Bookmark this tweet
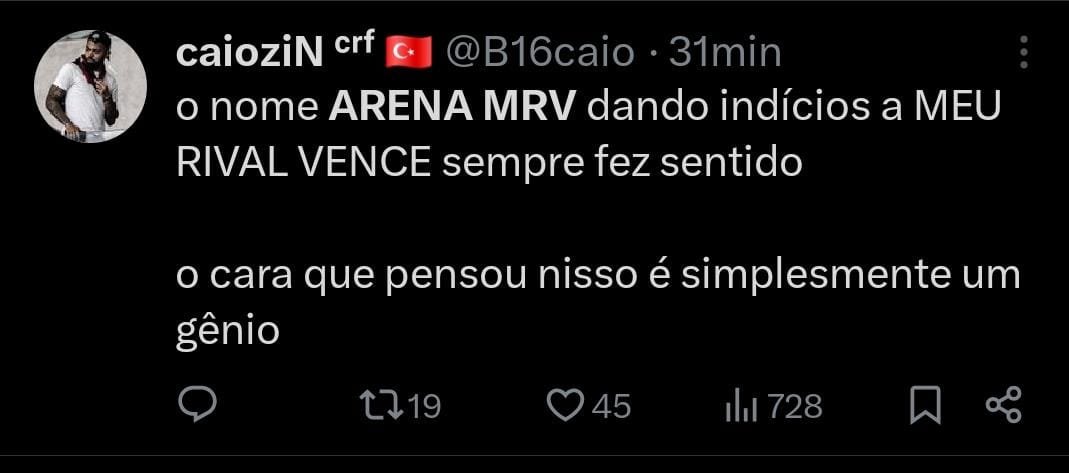The width and height of the screenshot is (1069, 473). click(926, 405)
